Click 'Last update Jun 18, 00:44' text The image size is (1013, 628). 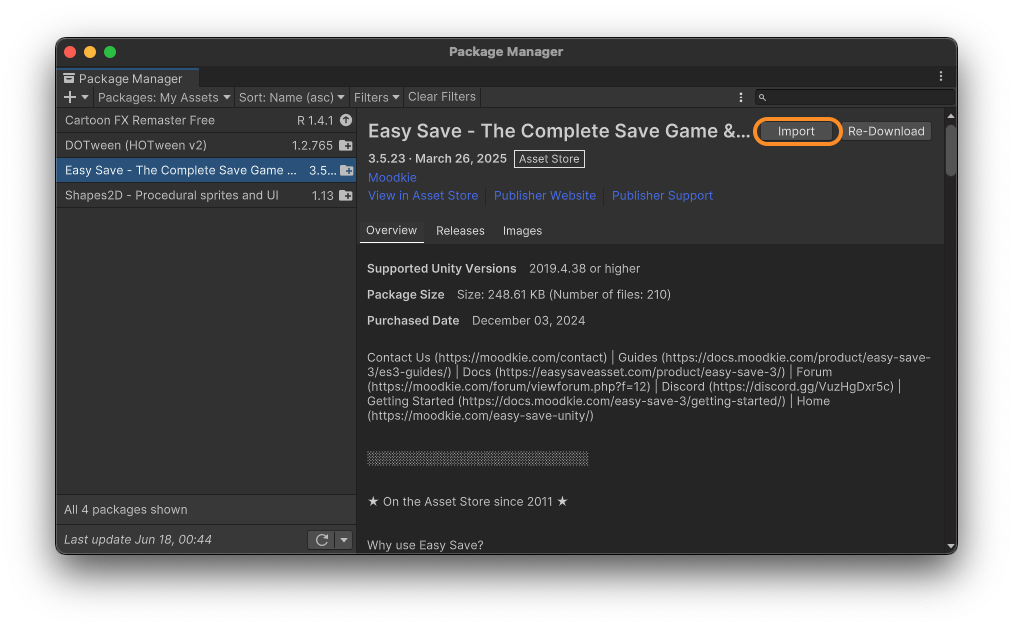tap(138, 539)
